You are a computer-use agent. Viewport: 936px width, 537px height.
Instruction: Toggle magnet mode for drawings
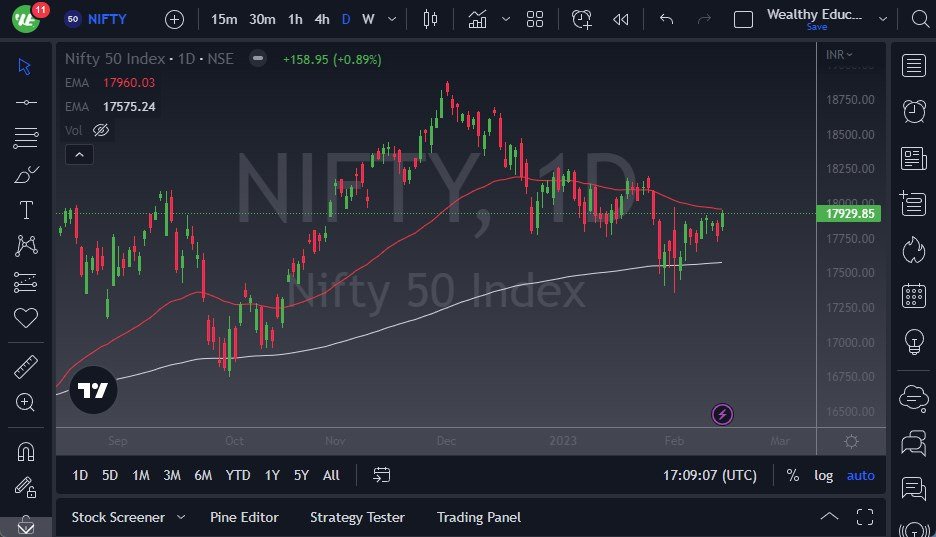(x=25, y=452)
